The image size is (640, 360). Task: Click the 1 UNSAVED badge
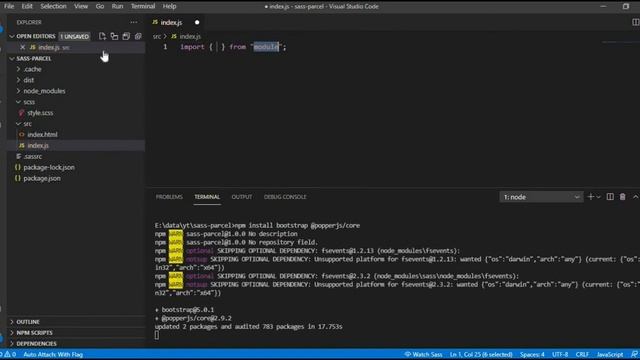click(74, 36)
